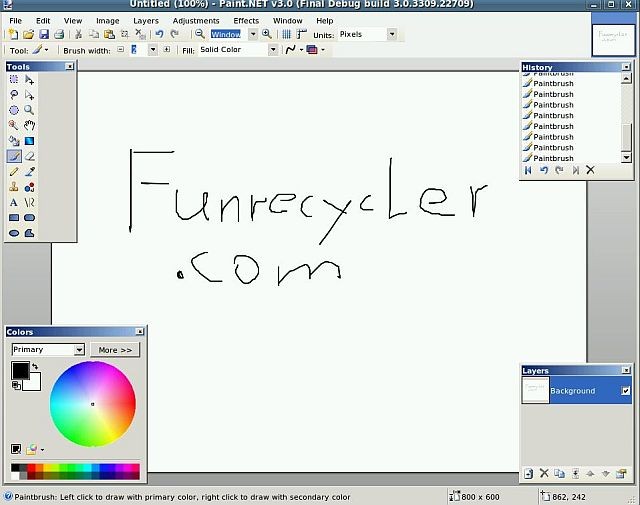Add new layer in Layers panel

pos(529,474)
